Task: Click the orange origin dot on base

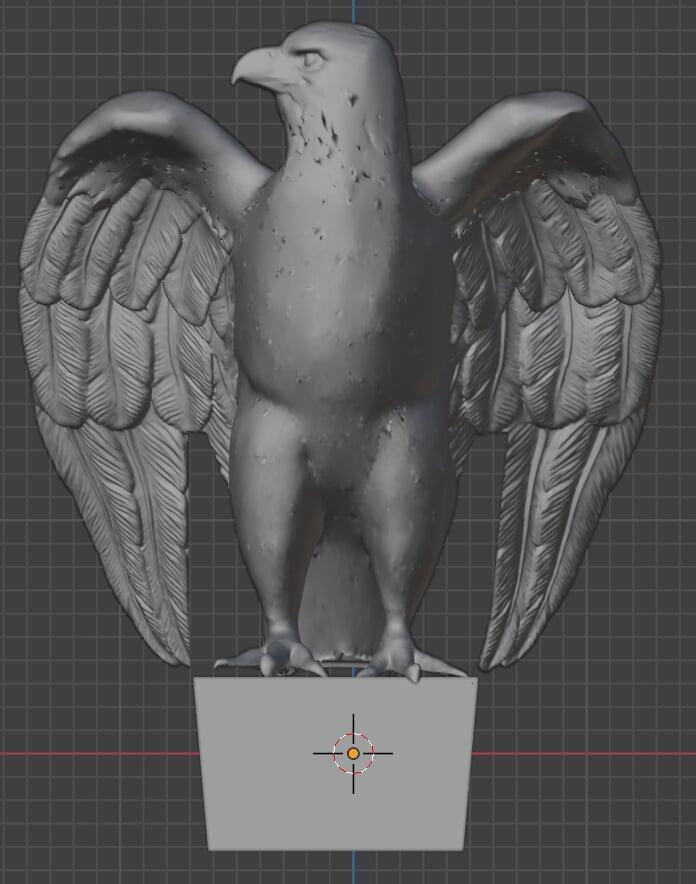Action: [353, 753]
